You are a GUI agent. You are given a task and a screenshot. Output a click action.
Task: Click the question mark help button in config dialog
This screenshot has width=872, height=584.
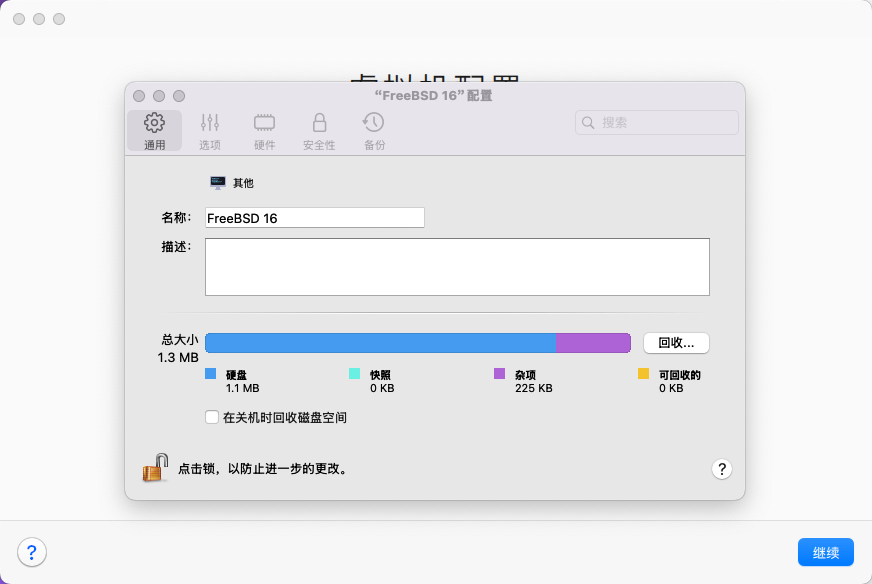point(721,469)
